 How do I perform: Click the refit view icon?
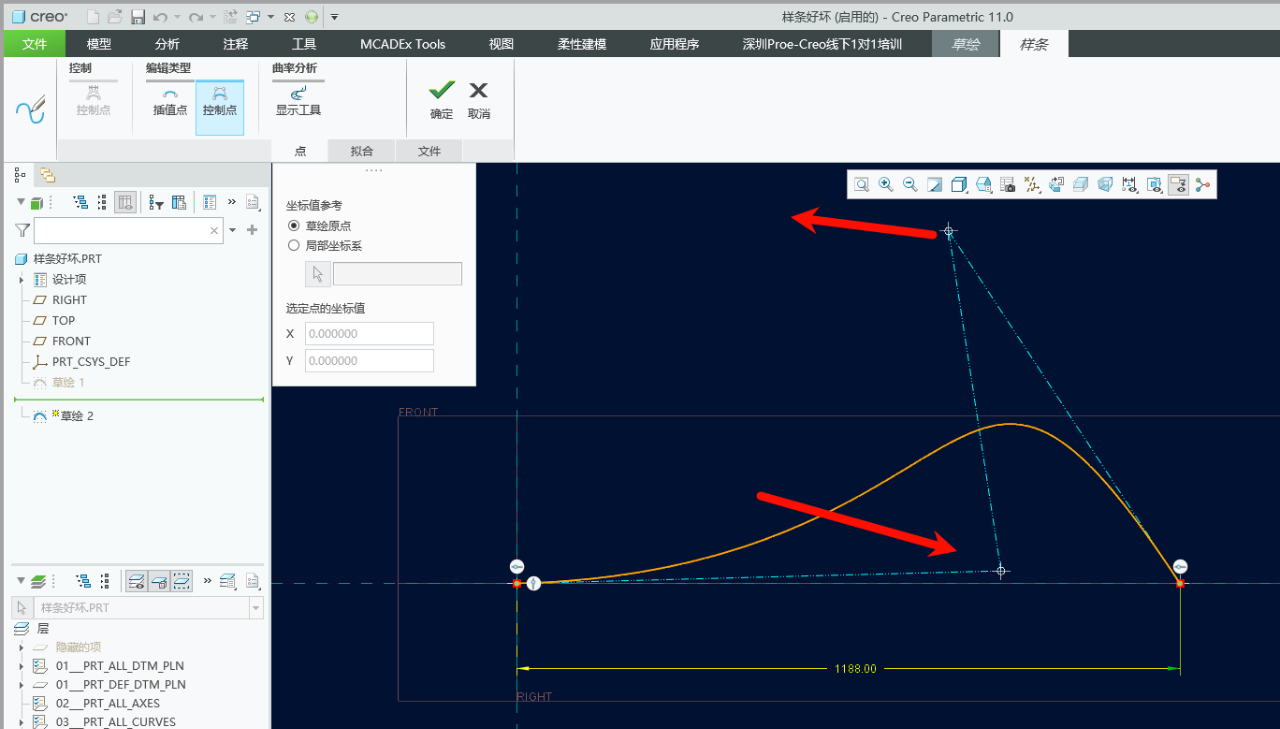(861, 185)
